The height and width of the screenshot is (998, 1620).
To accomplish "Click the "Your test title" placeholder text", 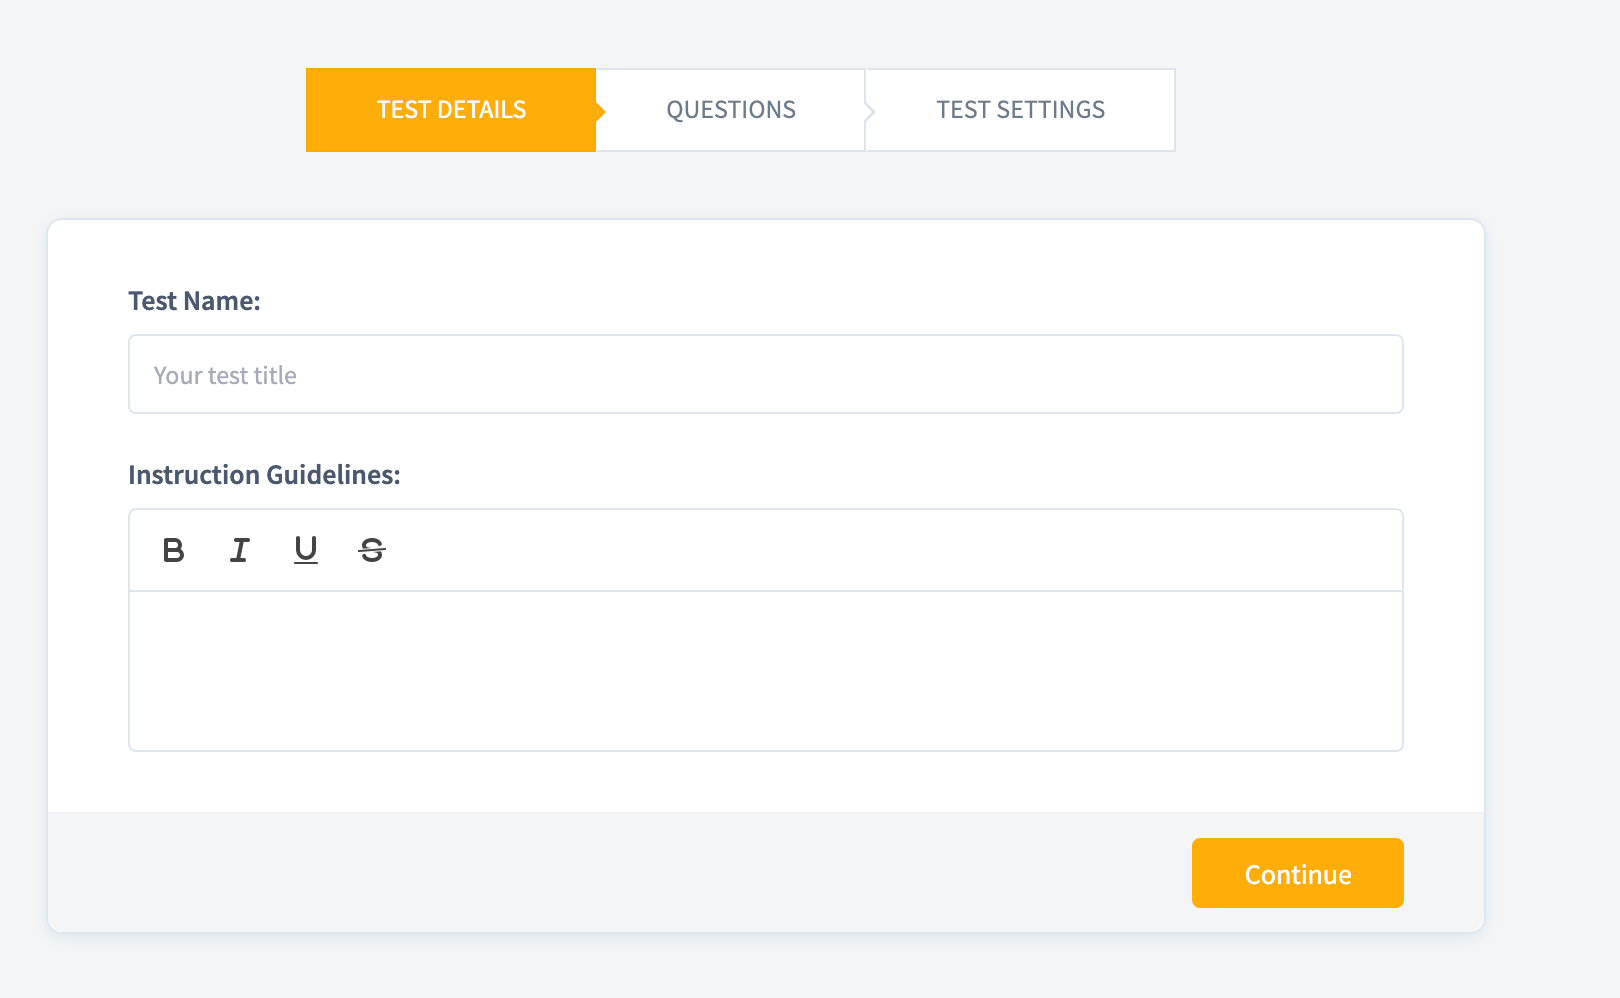I will [225, 375].
